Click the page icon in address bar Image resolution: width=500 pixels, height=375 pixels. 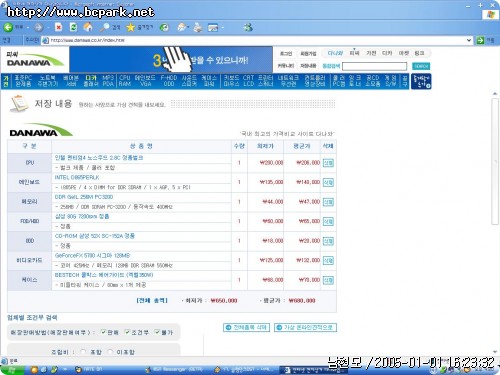click(x=45, y=40)
